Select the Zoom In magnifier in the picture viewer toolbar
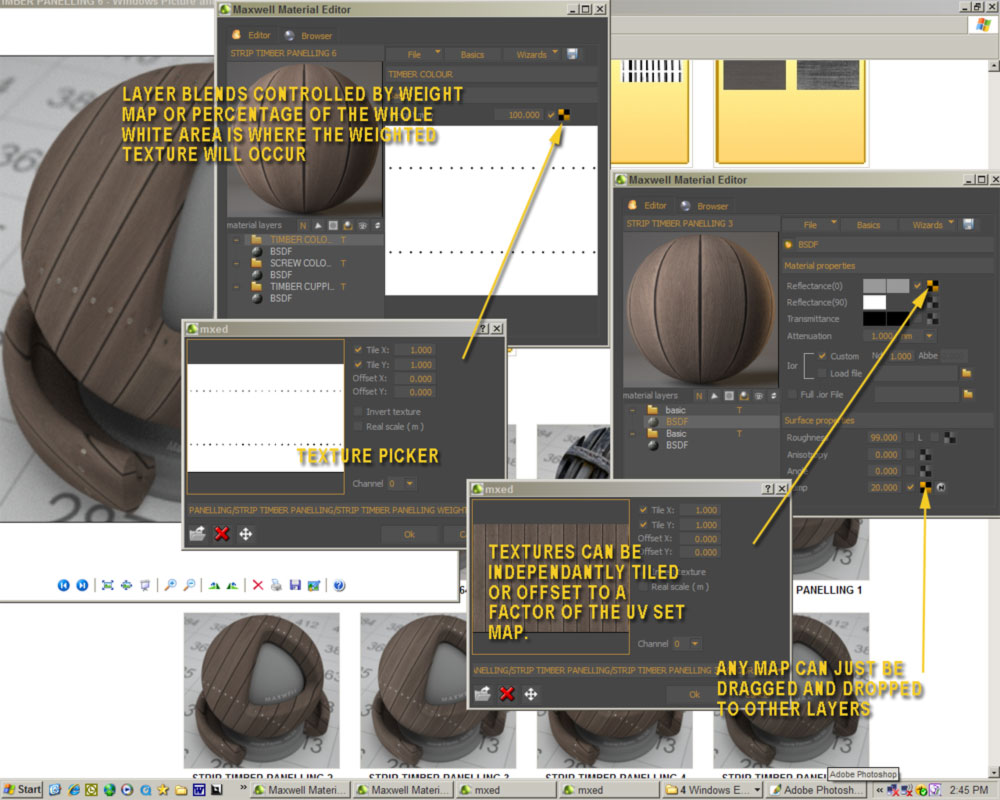The width and height of the screenshot is (1000, 800). point(171,585)
